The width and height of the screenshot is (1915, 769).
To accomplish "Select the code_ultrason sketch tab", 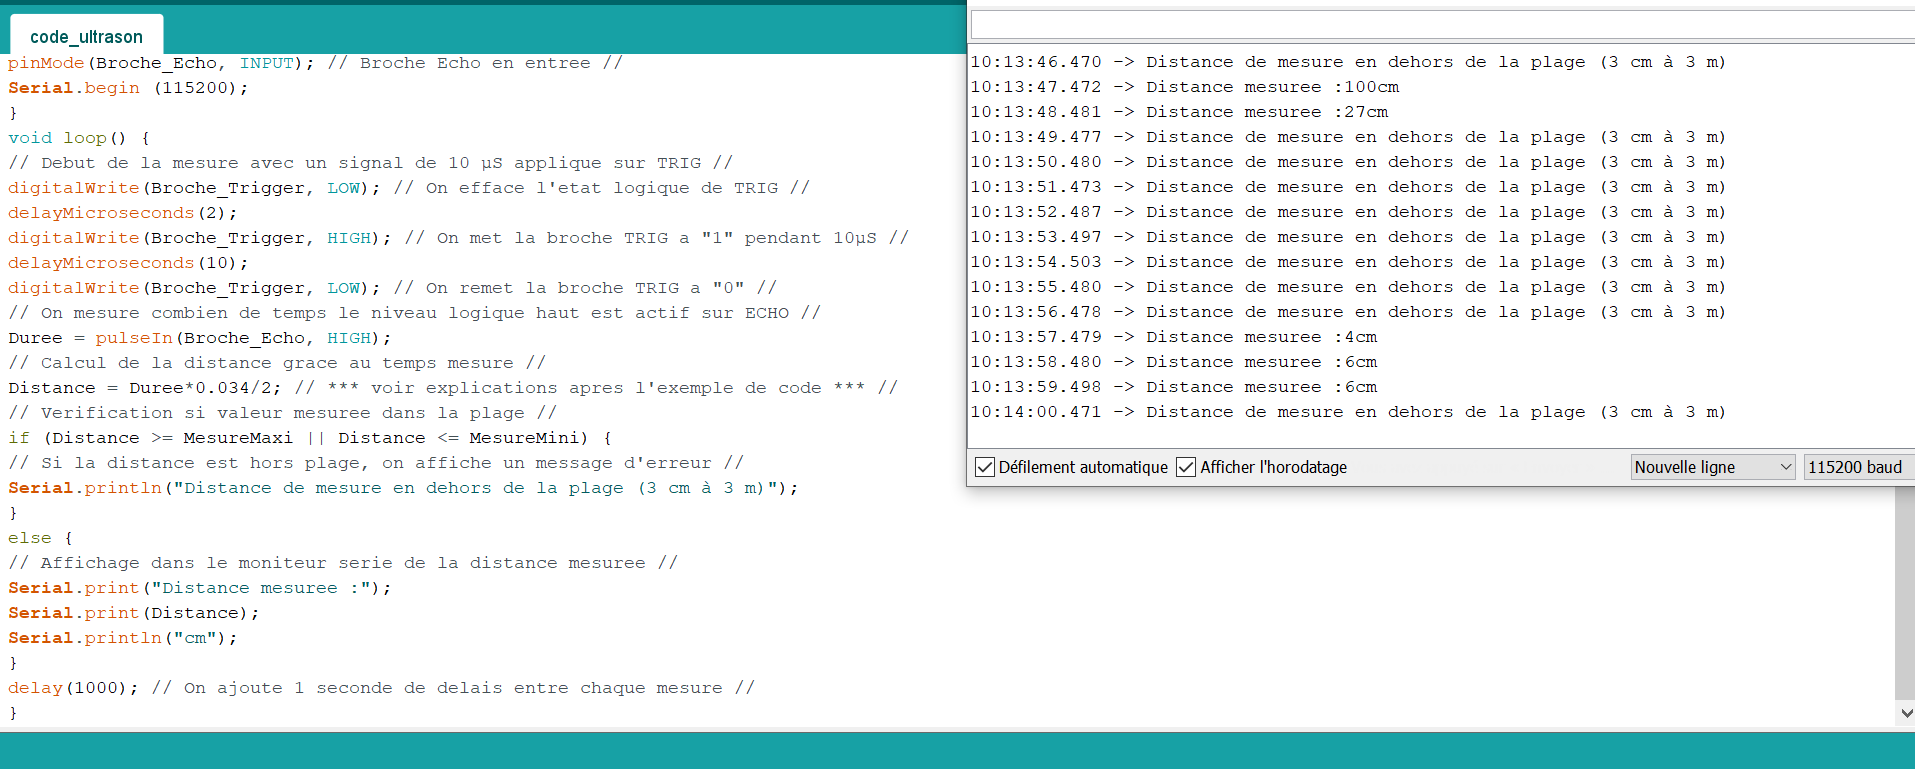I will pos(86,37).
